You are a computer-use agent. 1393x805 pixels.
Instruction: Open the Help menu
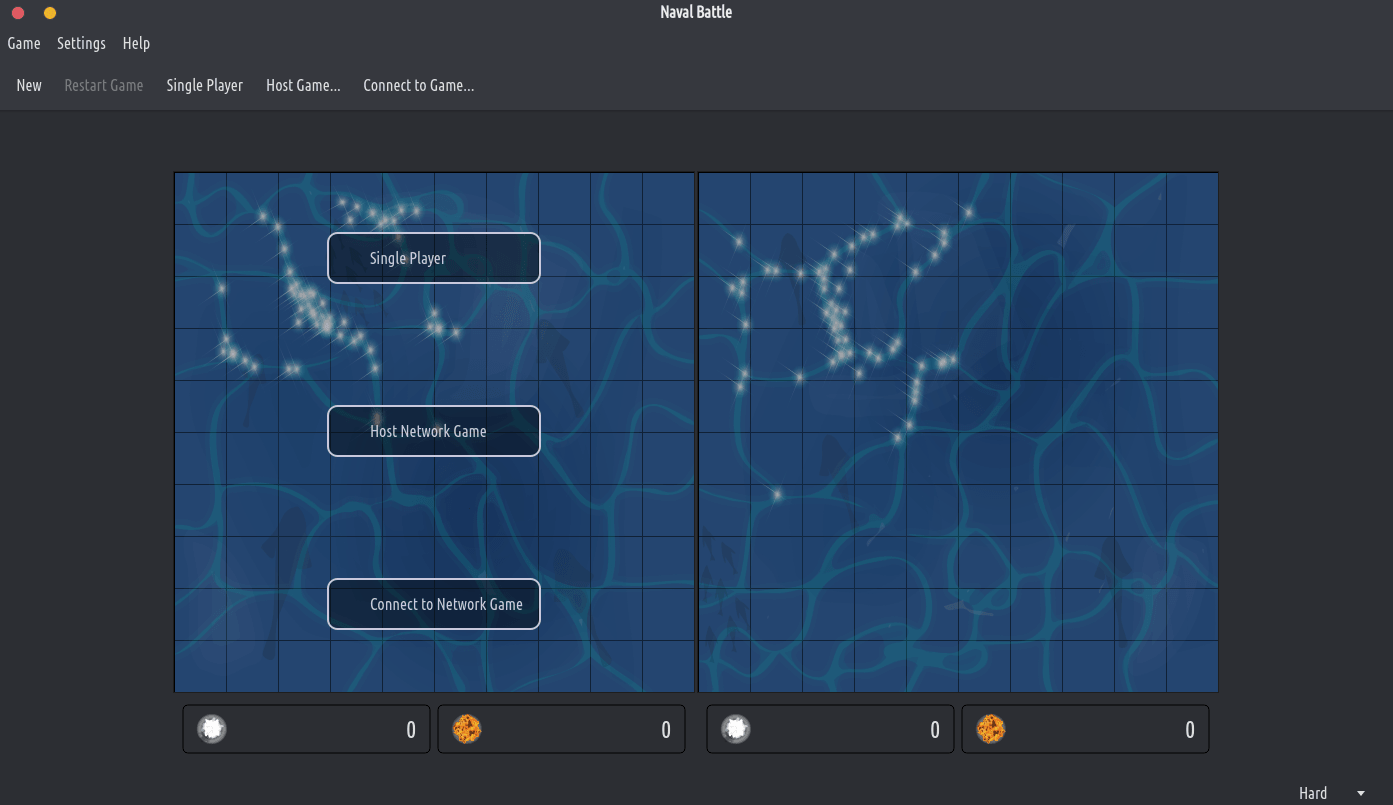(x=136, y=43)
